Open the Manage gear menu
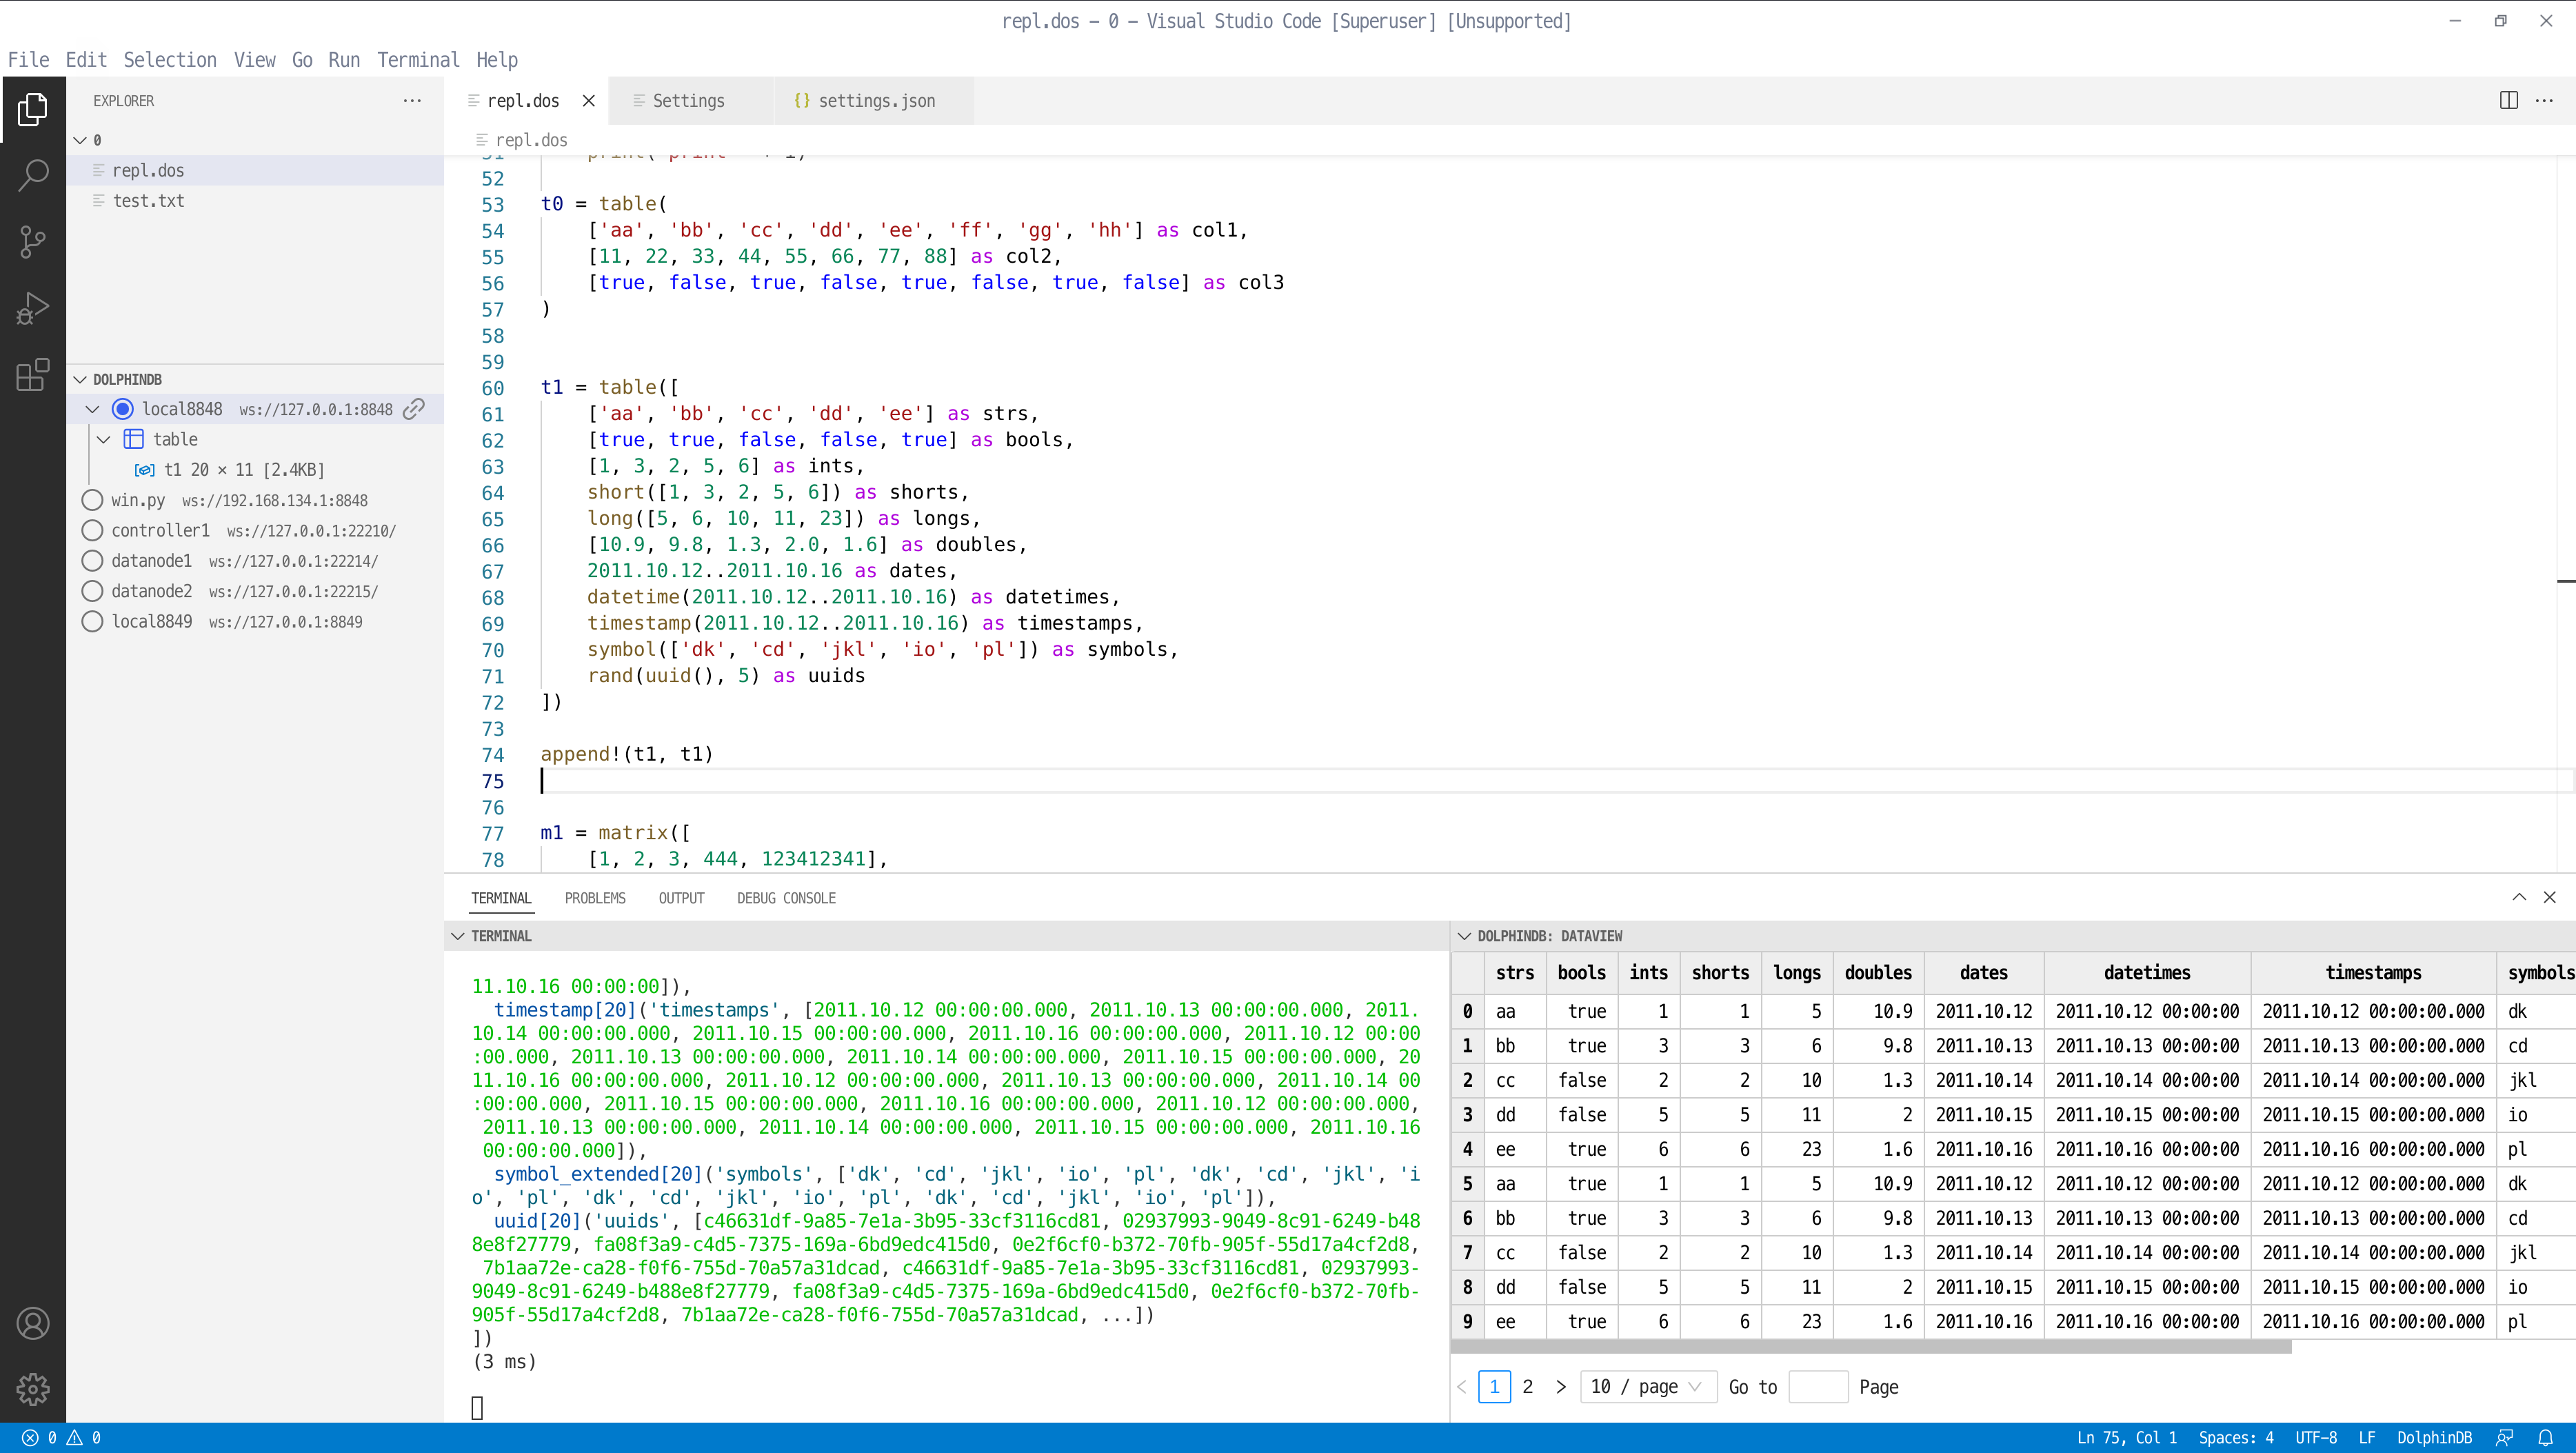This screenshot has width=2576, height=1453. [x=33, y=1389]
